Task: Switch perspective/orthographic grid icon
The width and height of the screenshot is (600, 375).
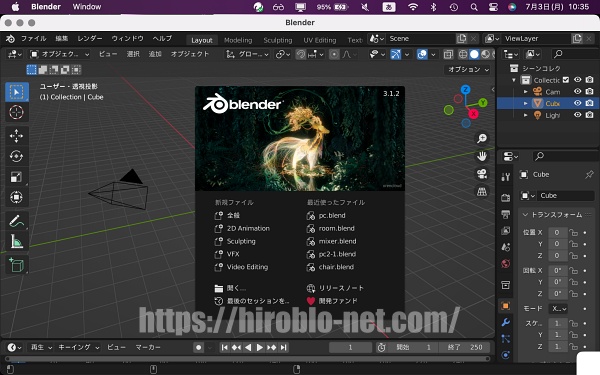Action: click(482, 192)
